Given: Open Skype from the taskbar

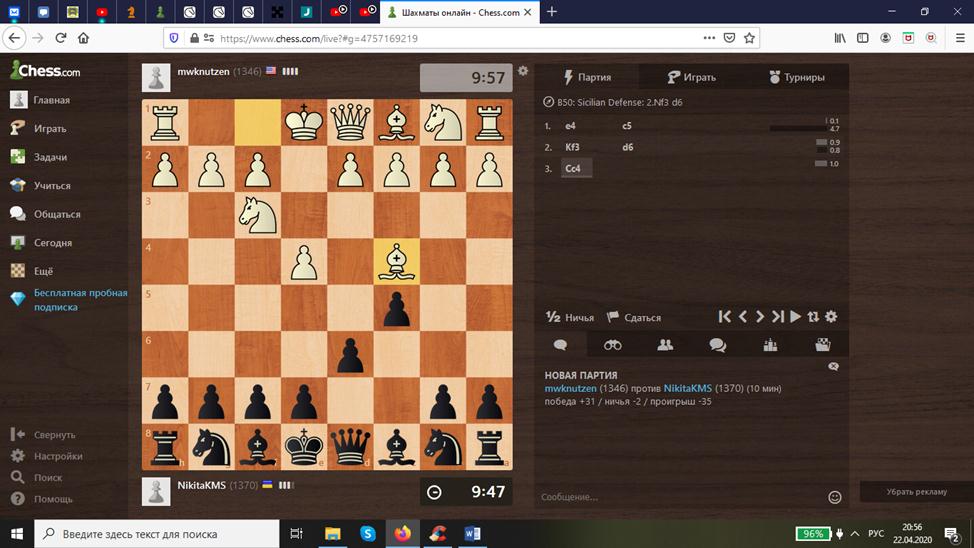Looking at the screenshot, I should tap(368, 534).
